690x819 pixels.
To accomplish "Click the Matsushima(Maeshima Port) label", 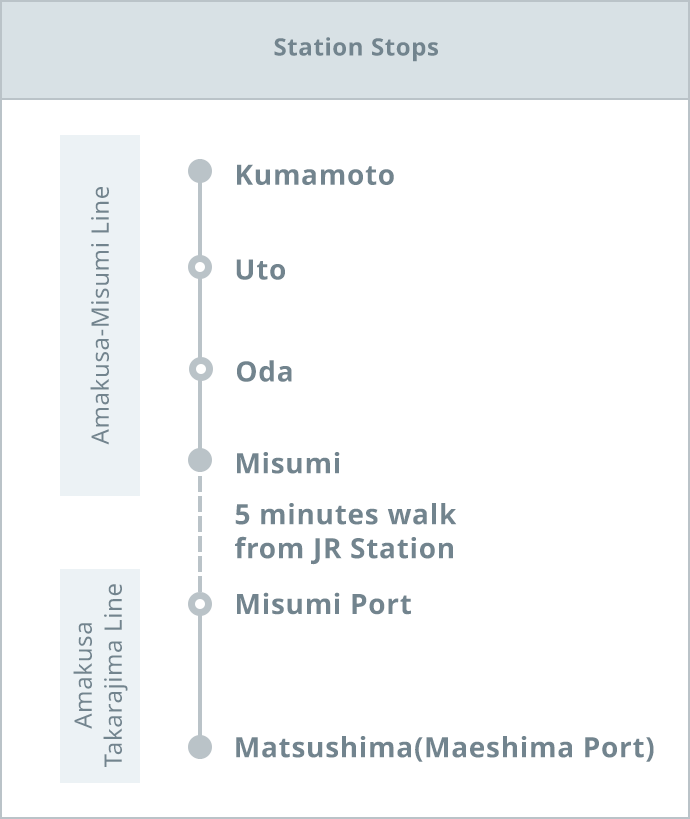I will pos(444,748).
